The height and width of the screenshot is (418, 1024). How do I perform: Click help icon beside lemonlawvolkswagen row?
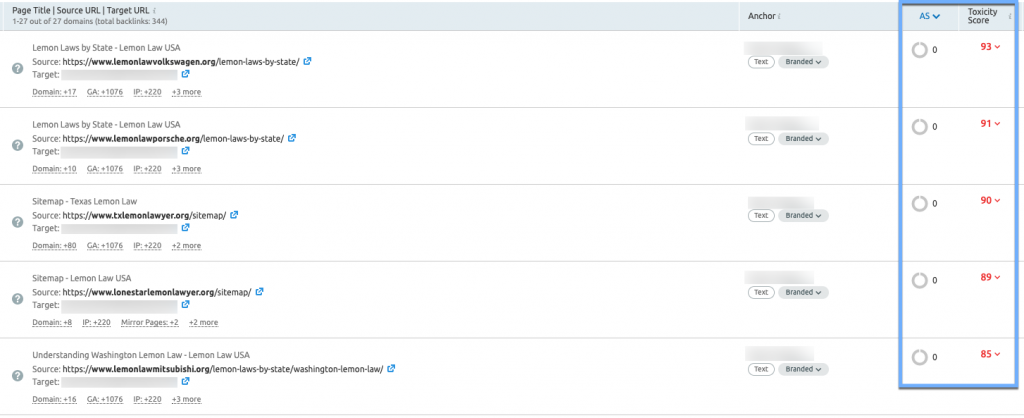click(x=17, y=68)
